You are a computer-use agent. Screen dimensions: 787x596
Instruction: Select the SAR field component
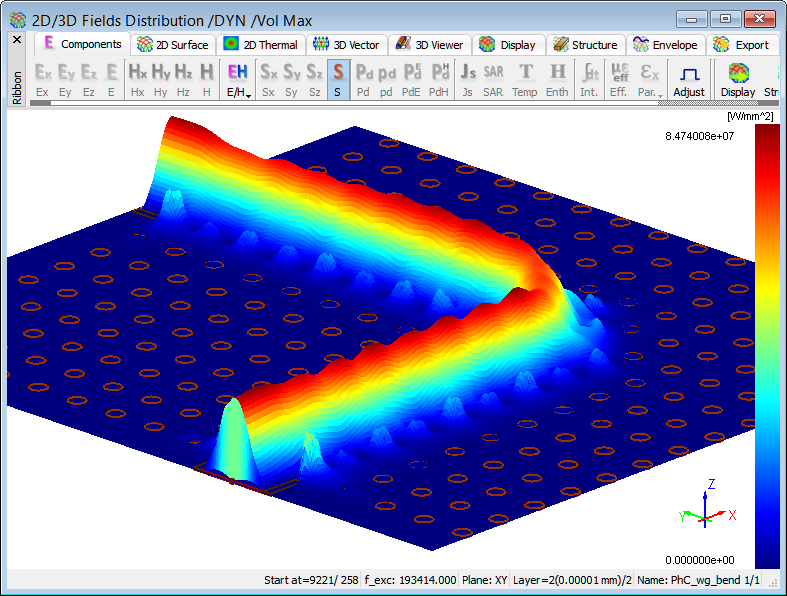493,80
